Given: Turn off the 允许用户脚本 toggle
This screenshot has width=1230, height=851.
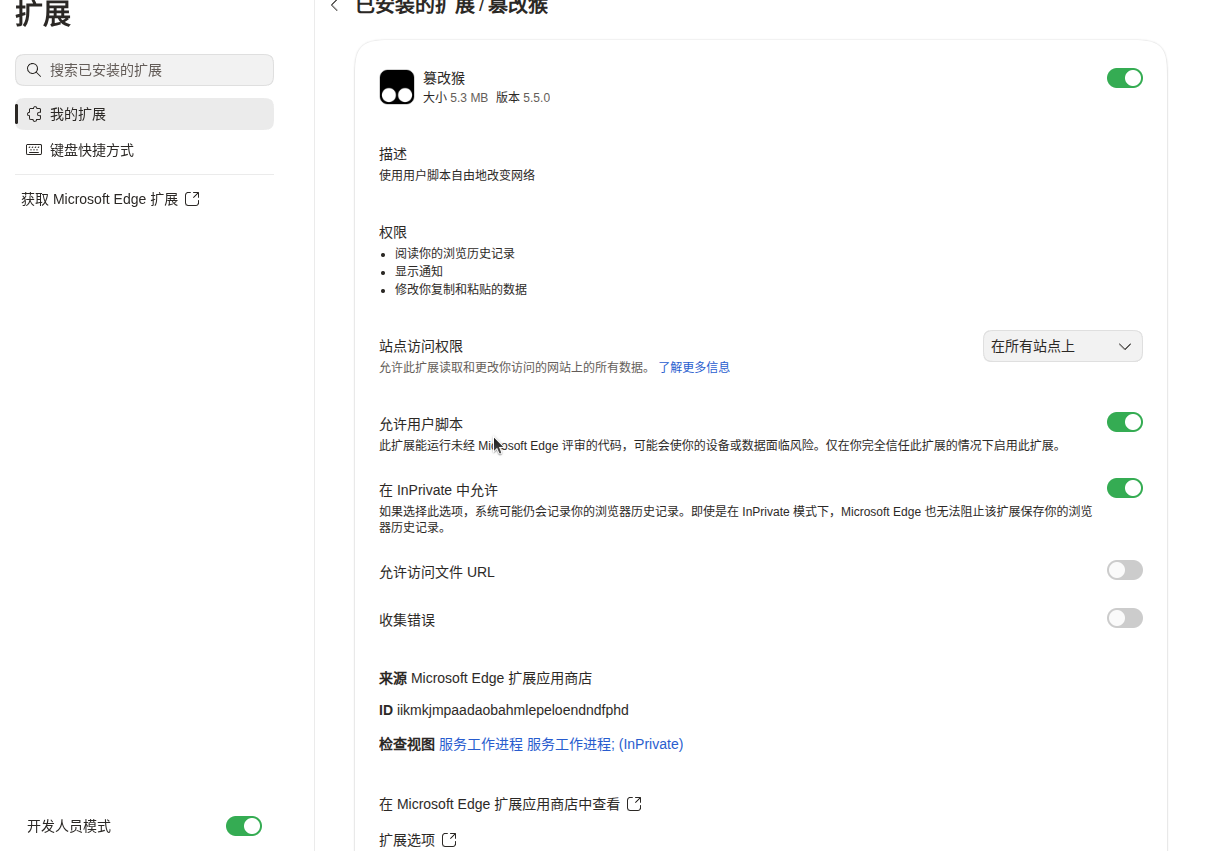Looking at the screenshot, I should 1125,422.
